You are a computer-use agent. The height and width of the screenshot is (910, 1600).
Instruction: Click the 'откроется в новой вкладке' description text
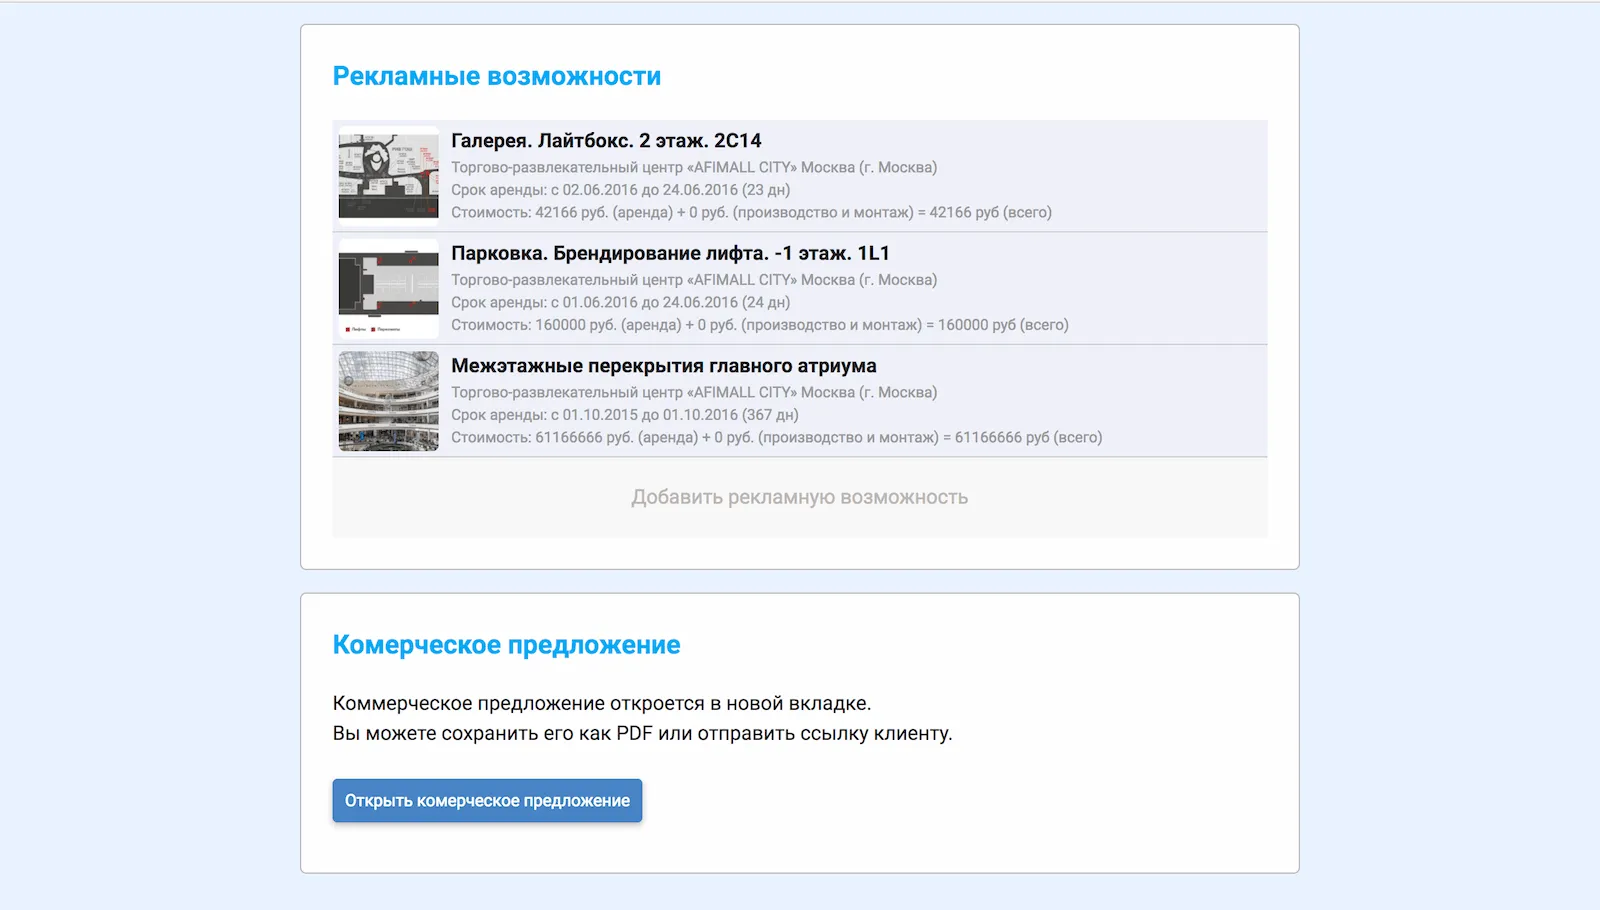(601, 704)
